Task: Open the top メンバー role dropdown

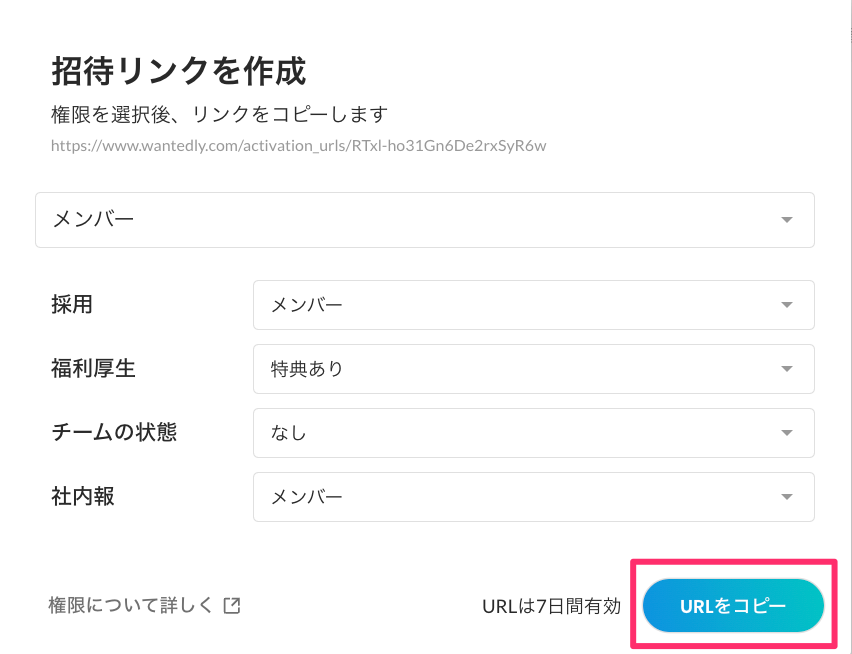Action: coord(424,220)
